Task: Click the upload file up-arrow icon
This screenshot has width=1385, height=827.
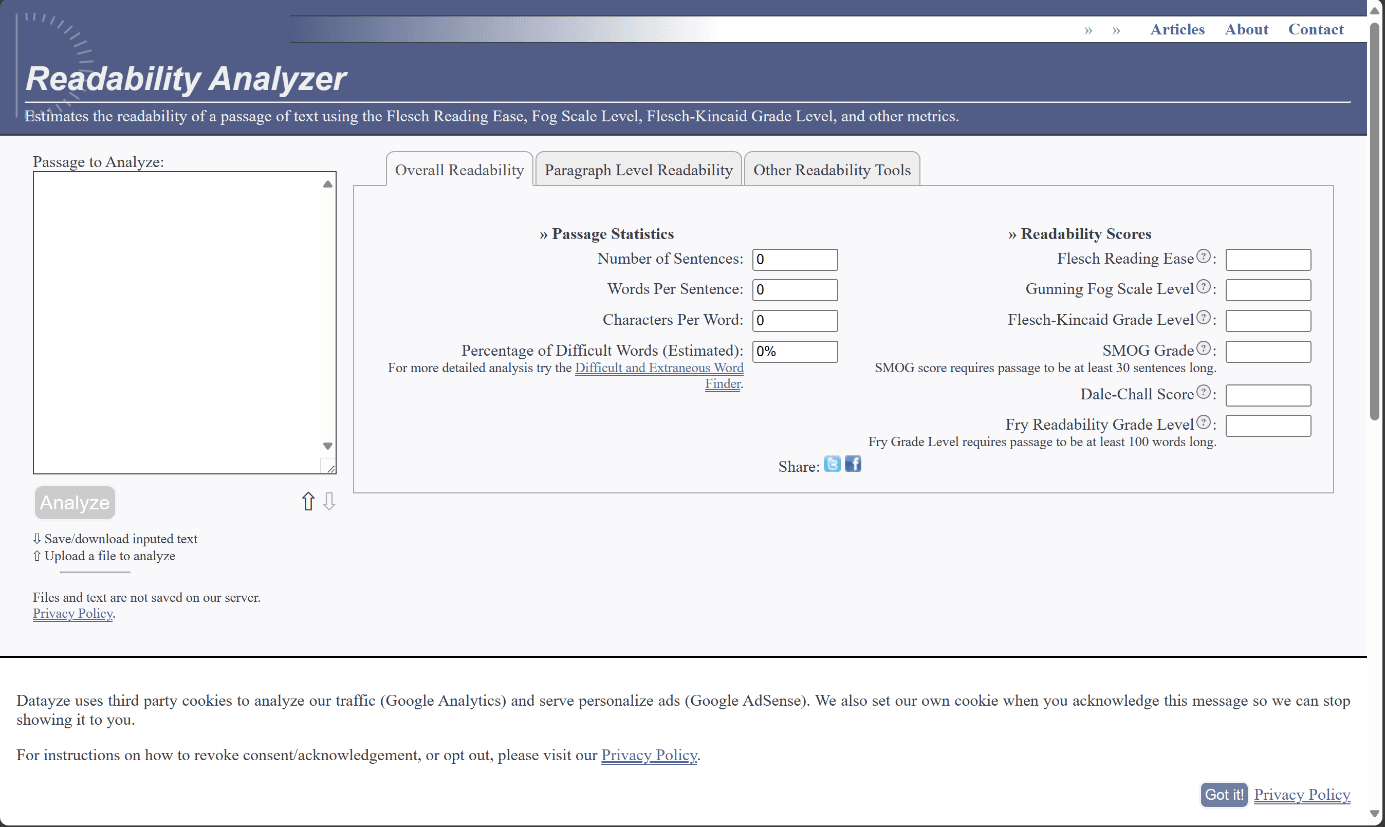Action: [x=308, y=502]
